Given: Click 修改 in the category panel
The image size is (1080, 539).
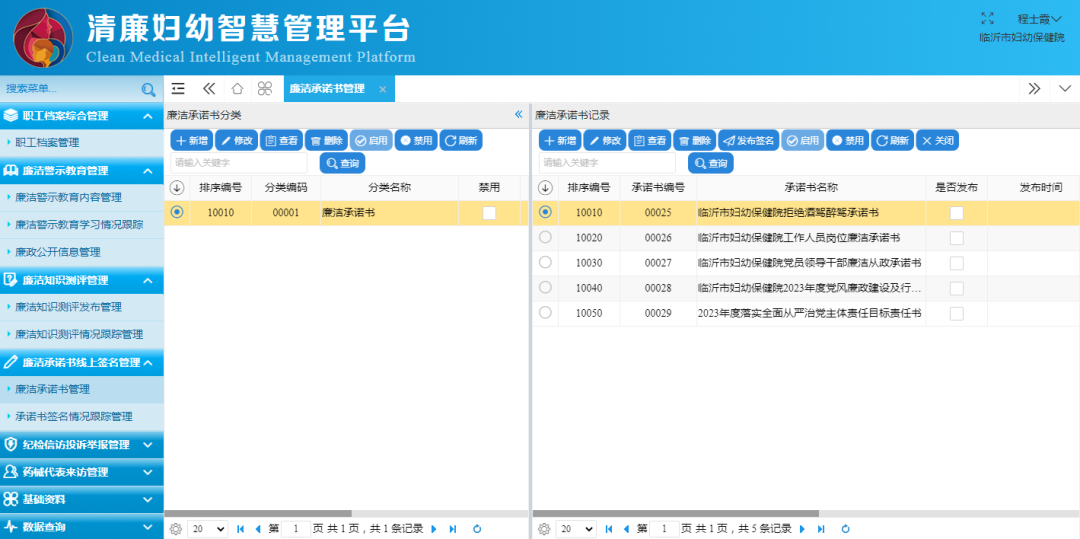Looking at the screenshot, I should (x=237, y=140).
